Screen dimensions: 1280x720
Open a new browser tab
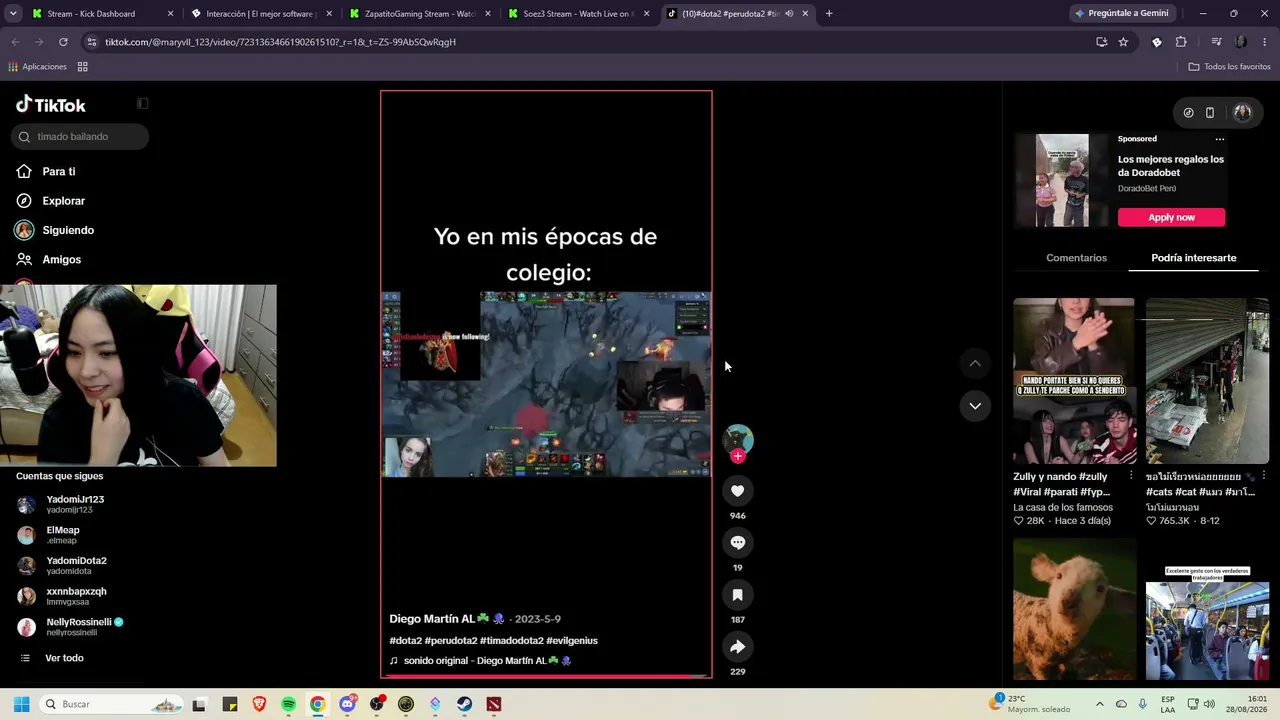[829, 14]
